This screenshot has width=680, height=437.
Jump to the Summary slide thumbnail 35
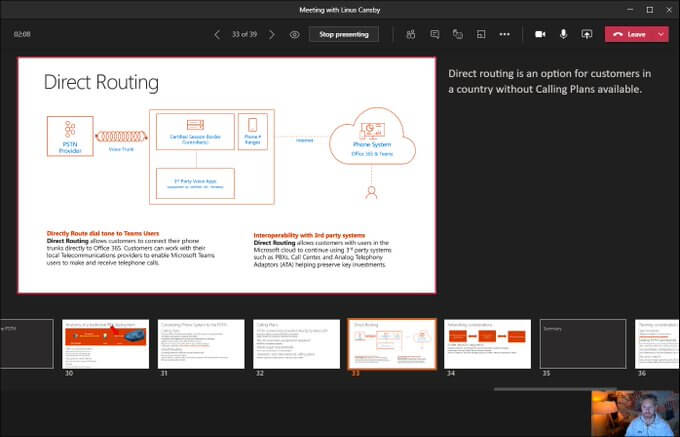click(583, 344)
